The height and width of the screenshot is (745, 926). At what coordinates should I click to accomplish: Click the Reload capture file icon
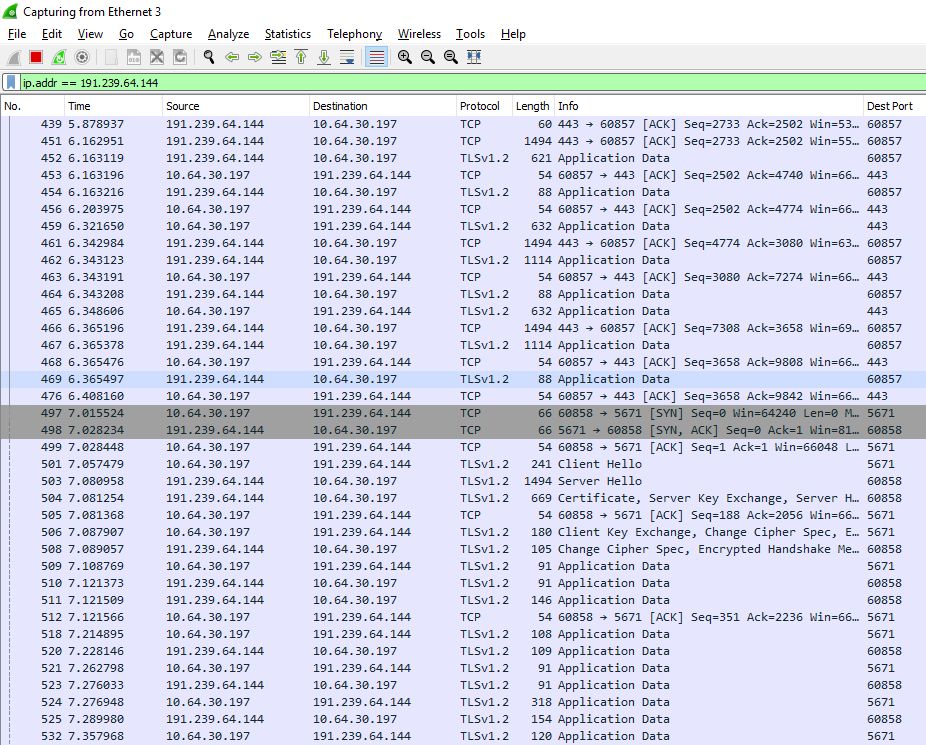tap(180, 57)
